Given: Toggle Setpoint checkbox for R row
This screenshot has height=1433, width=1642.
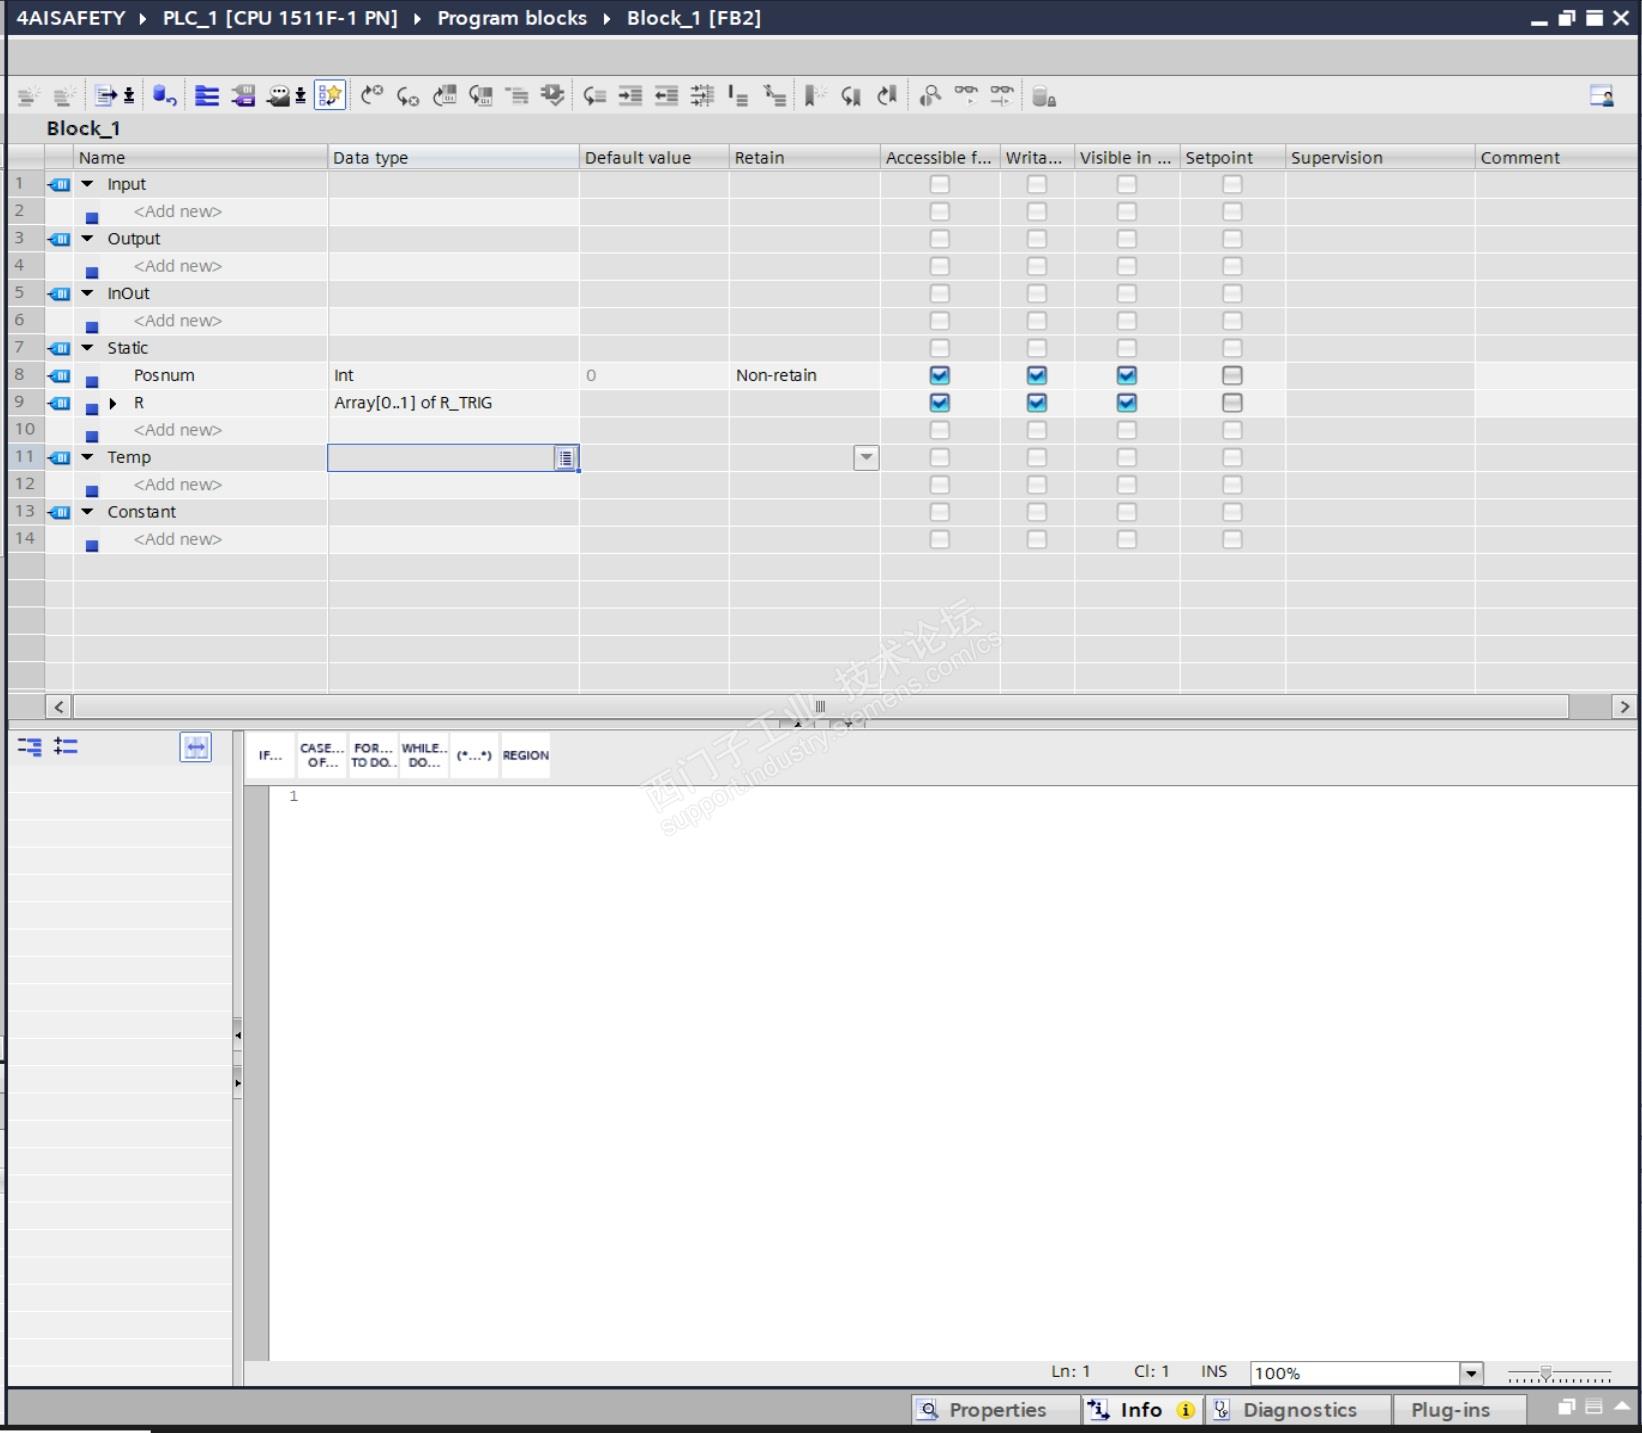Looking at the screenshot, I should point(1232,403).
